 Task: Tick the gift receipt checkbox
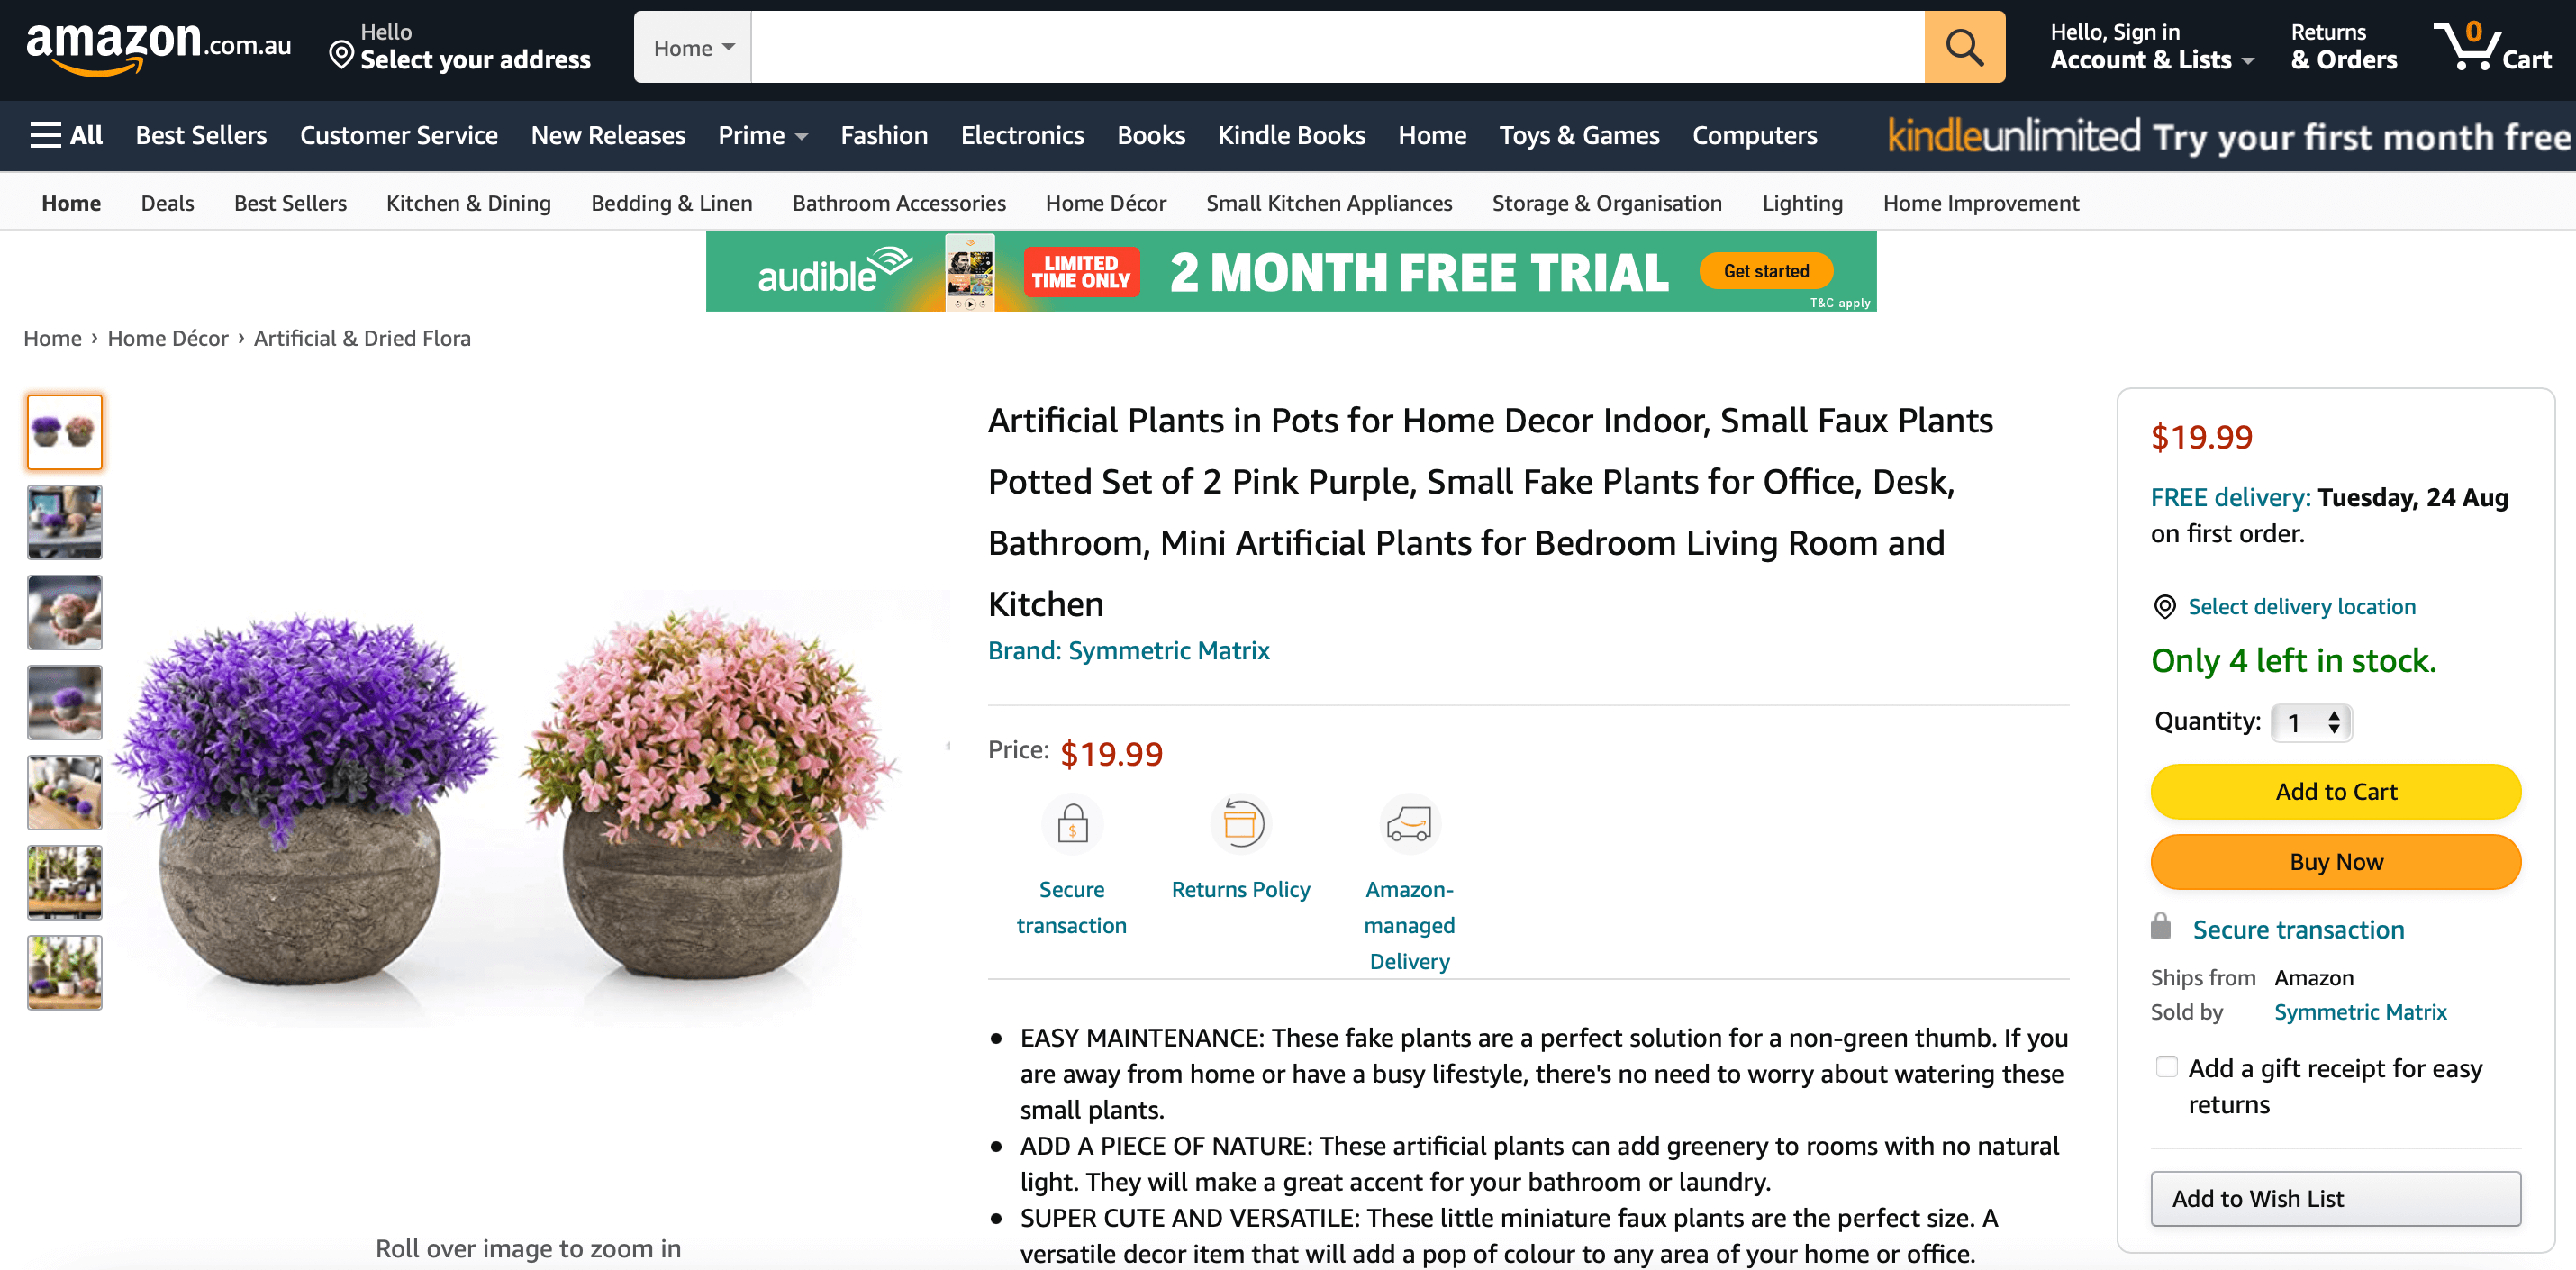2167,1067
